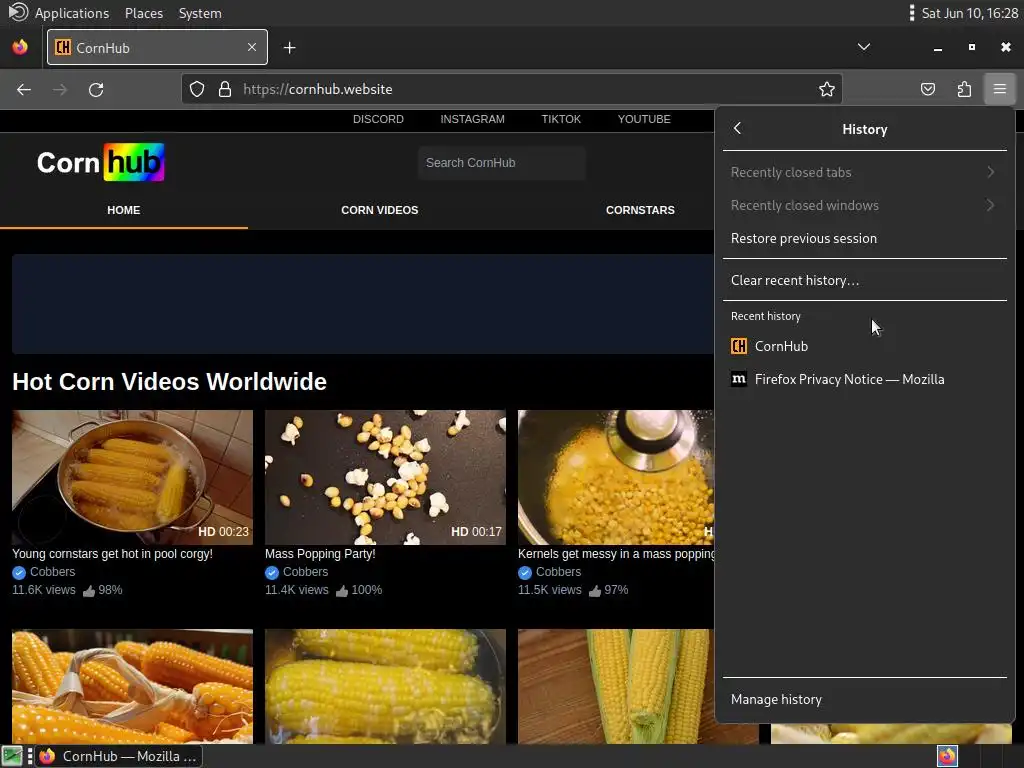
Task: Click the clock Sat Jun 10, 16:28
Action: [x=969, y=13]
